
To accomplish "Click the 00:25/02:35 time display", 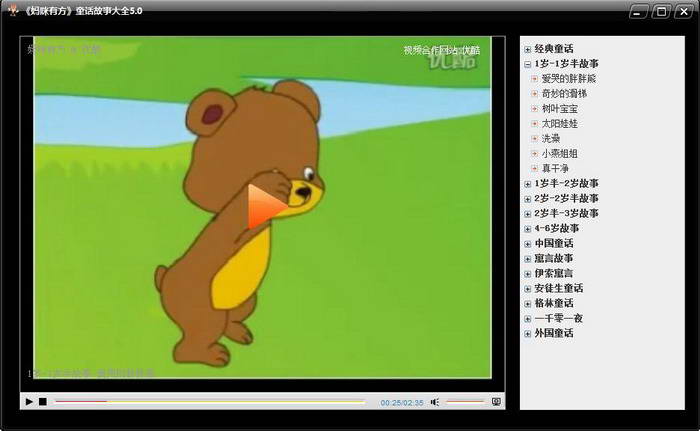I will (402, 403).
